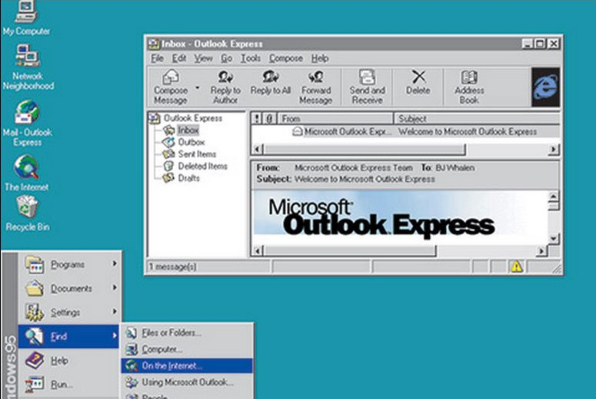Open the Tools menu in Outlook Express
The width and height of the screenshot is (596, 399).
click(250, 58)
